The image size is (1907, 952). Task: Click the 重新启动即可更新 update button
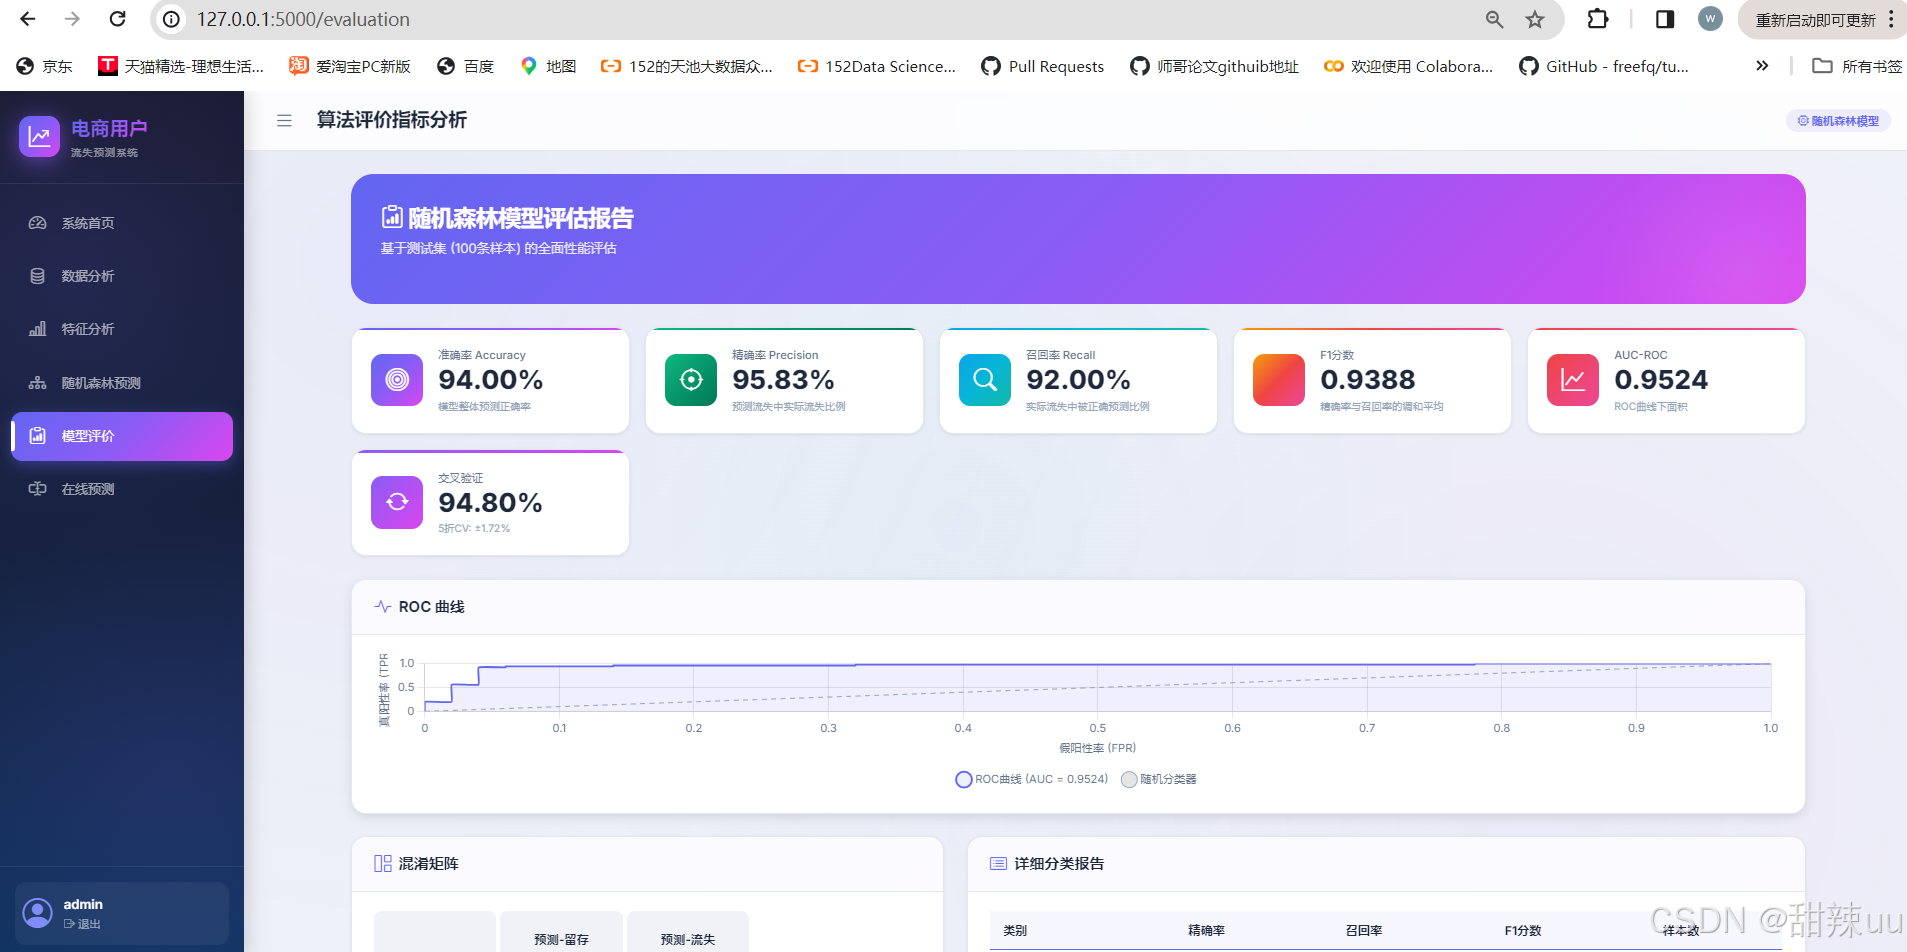(x=1815, y=20)
